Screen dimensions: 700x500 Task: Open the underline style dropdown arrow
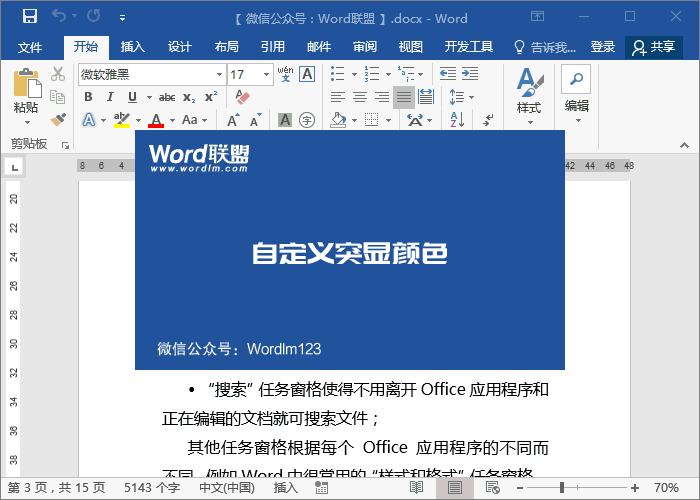[149, 97]
